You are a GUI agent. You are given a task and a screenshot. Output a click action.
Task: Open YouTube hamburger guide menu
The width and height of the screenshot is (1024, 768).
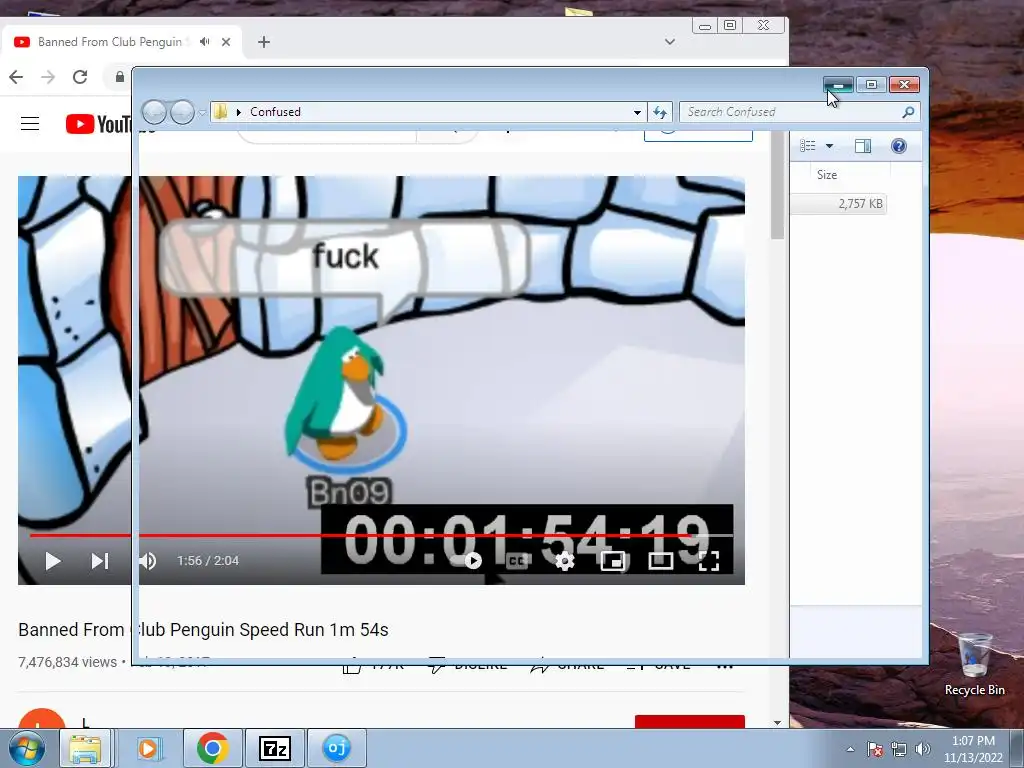click(30, 123)
